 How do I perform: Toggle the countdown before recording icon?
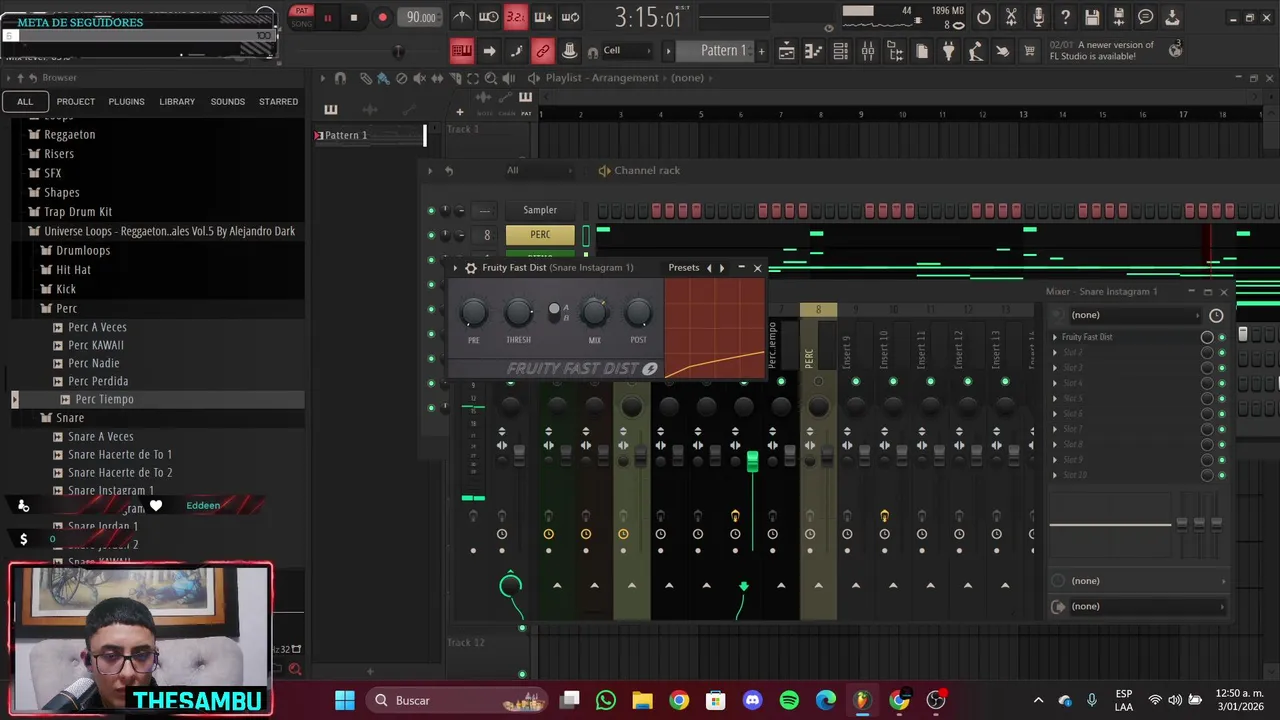click(x=515, y=17)
